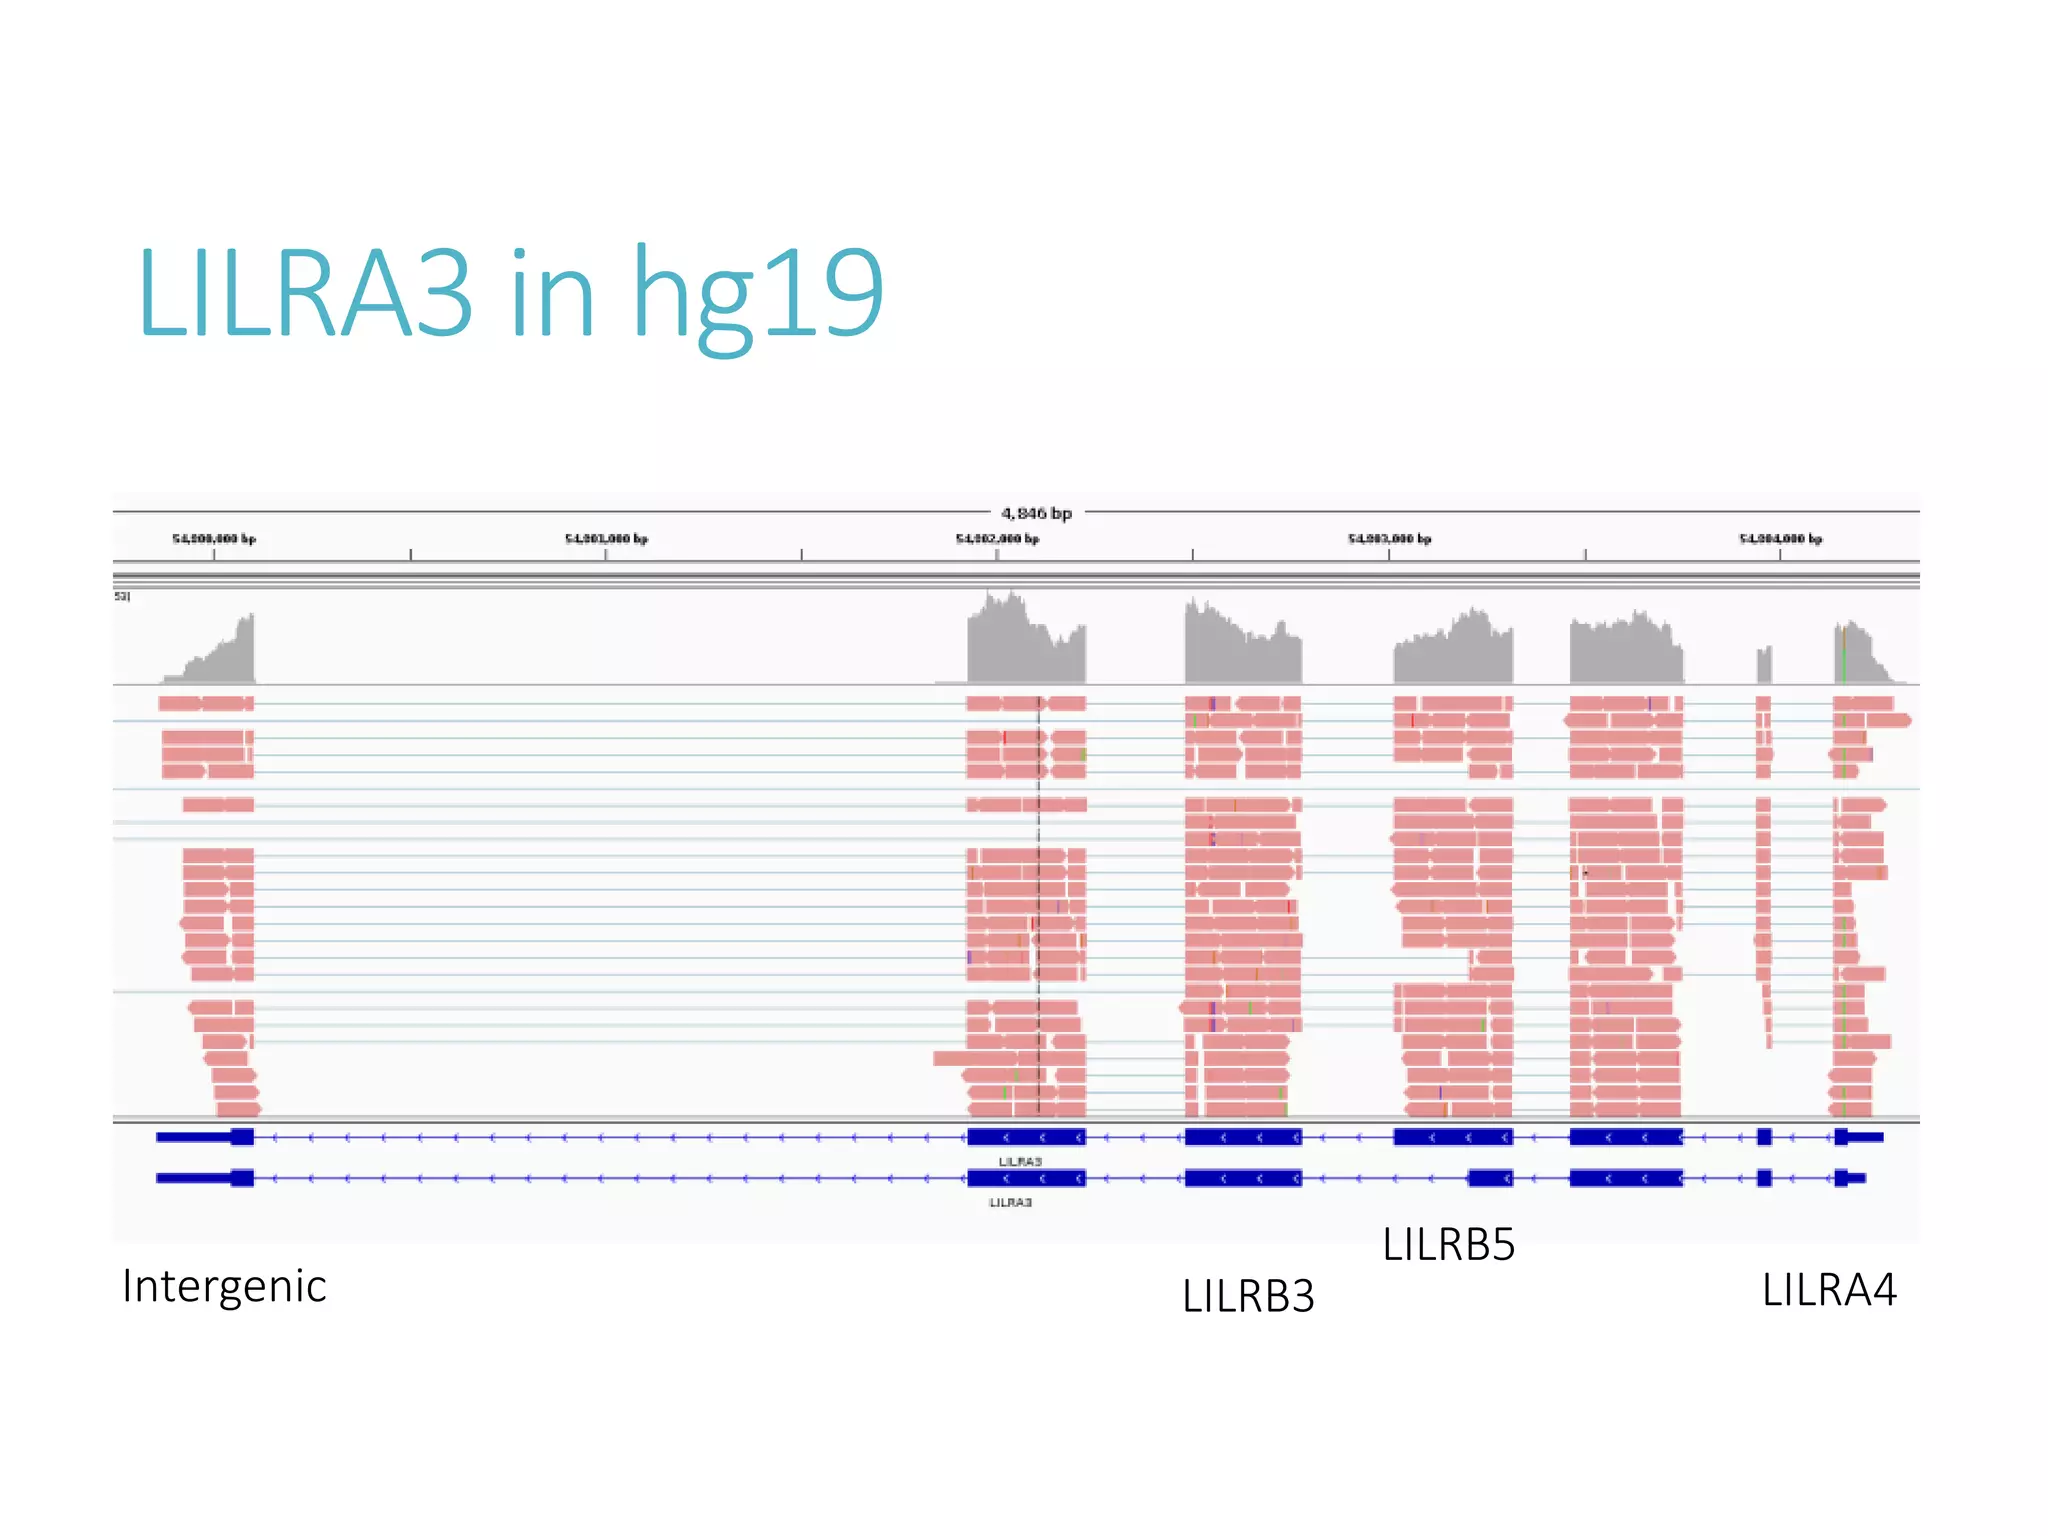The image size is (2048, 1536).
Task: Click the leftmost exon block of upper transcript
Action: pos(242,1137)
